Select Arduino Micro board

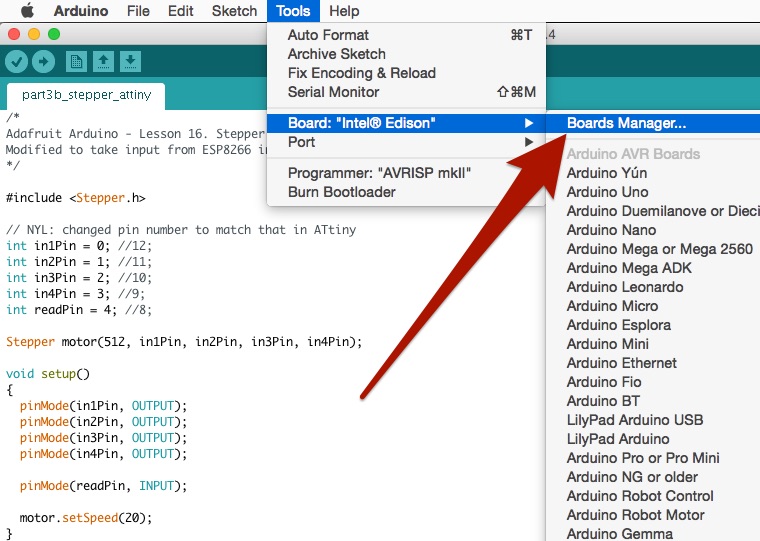[x=653, y=306]
